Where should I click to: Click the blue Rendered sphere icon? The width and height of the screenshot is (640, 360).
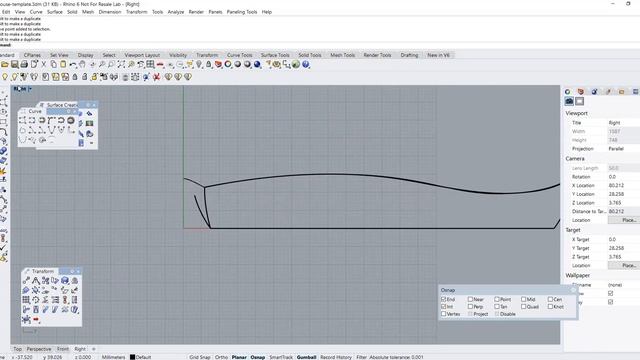tap(257, 64)
